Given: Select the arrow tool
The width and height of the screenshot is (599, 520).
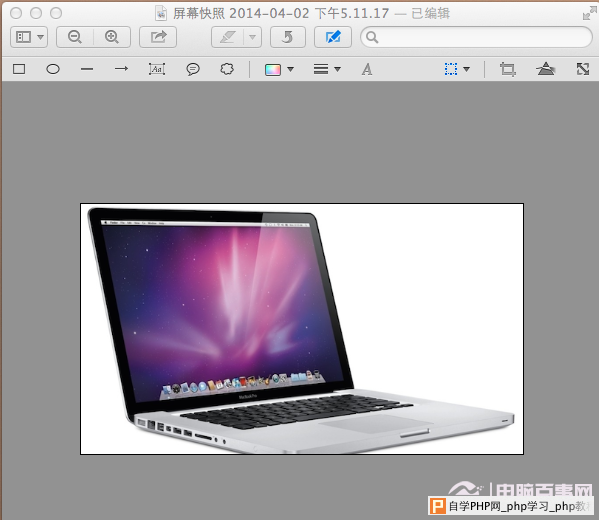Looking at the screenshot, I should point(121,69).
